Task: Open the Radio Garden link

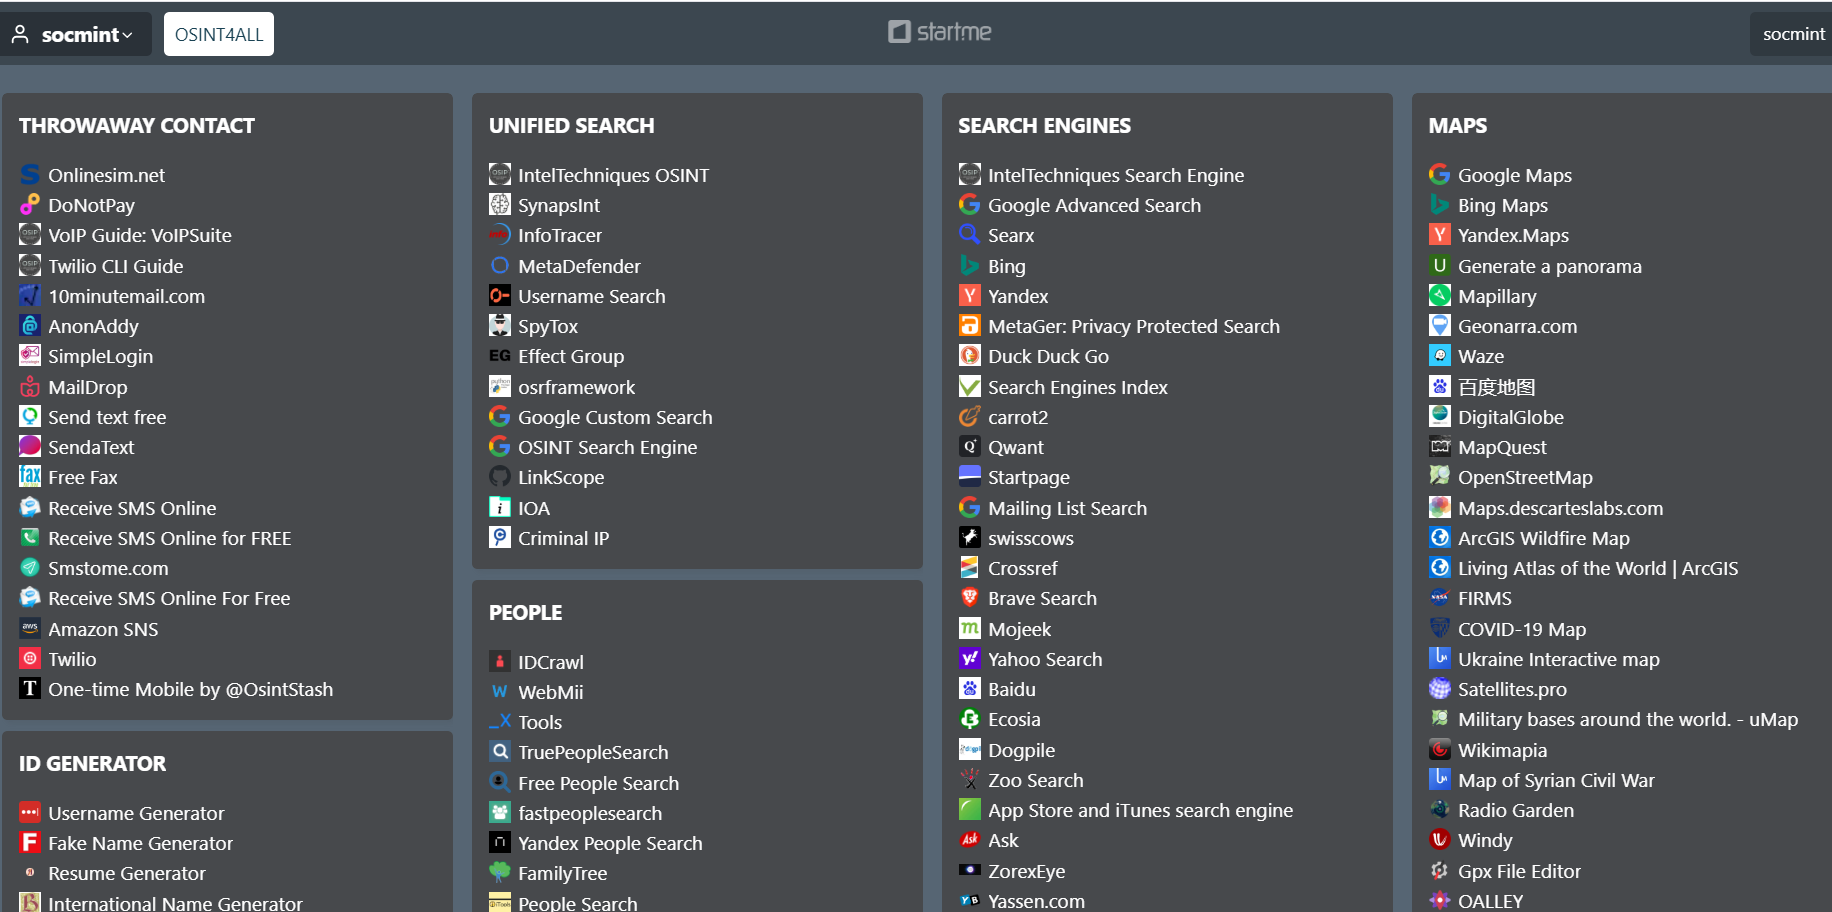Action: click(x=1515, y=810)
